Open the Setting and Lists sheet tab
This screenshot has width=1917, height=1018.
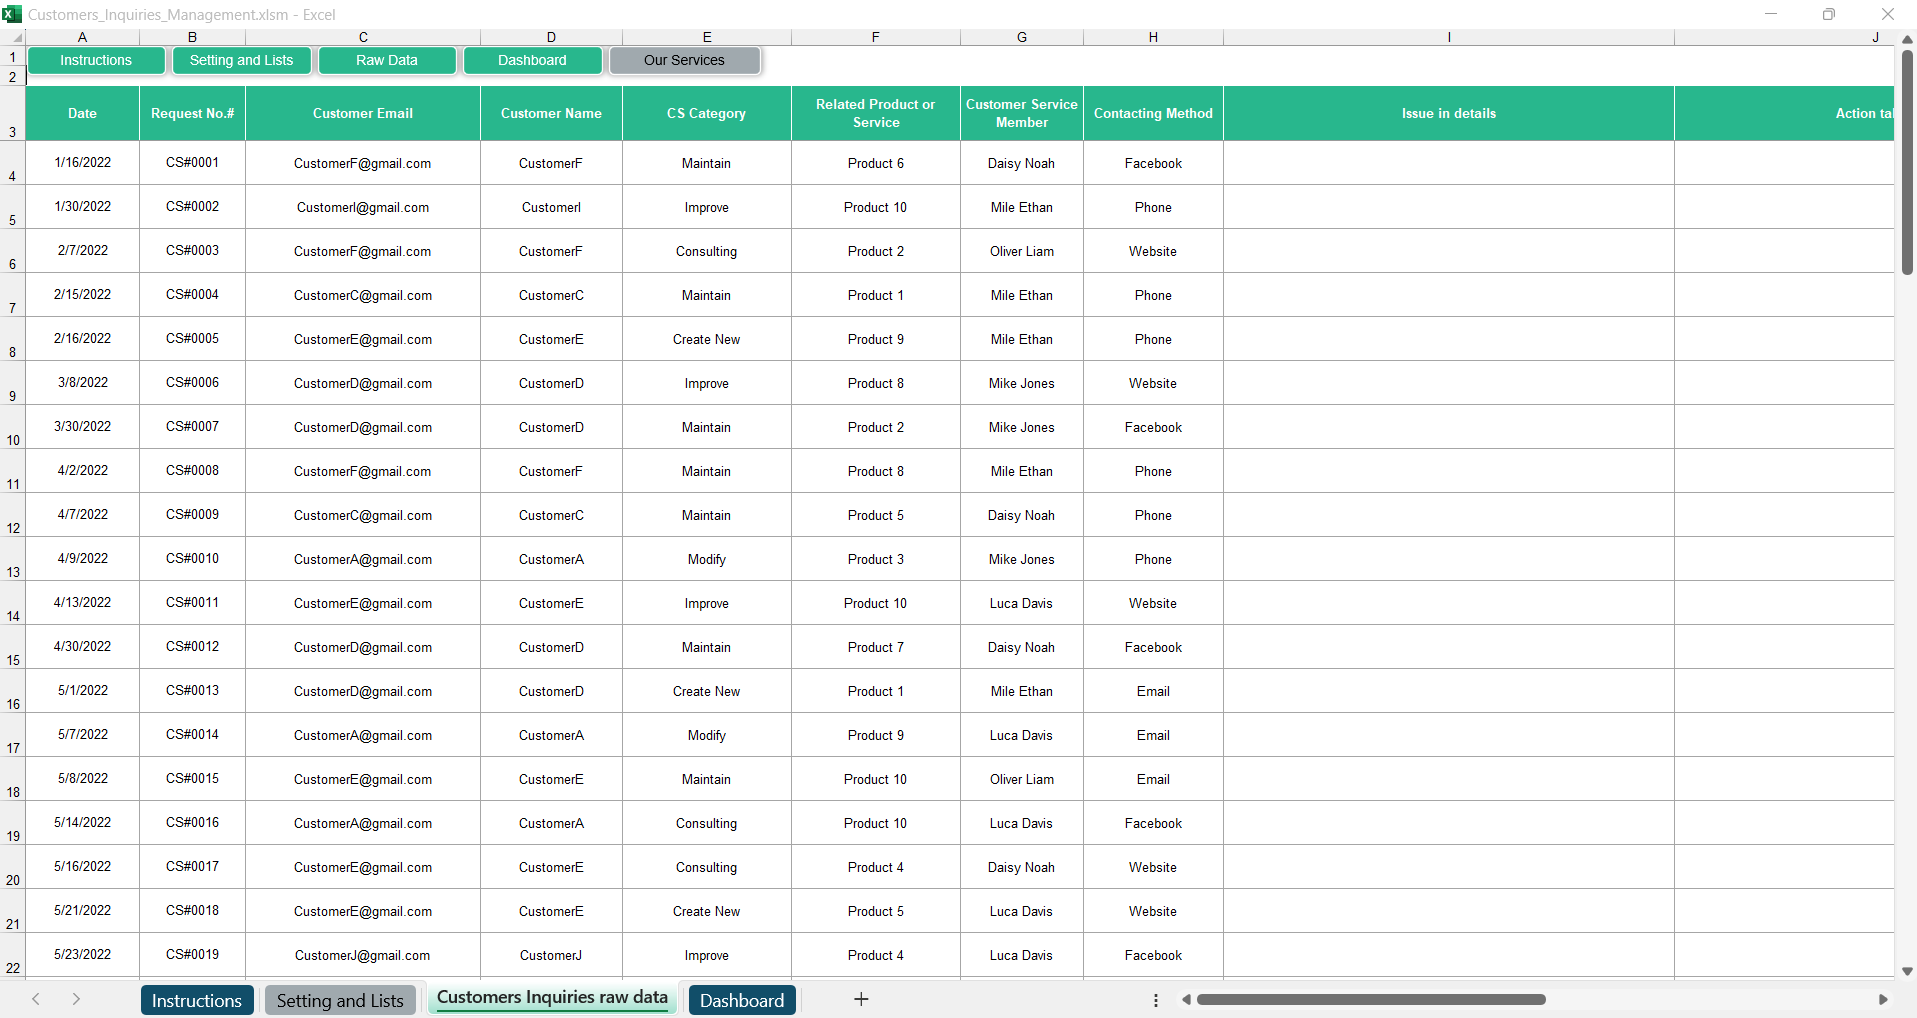[x=339, y=1000]
